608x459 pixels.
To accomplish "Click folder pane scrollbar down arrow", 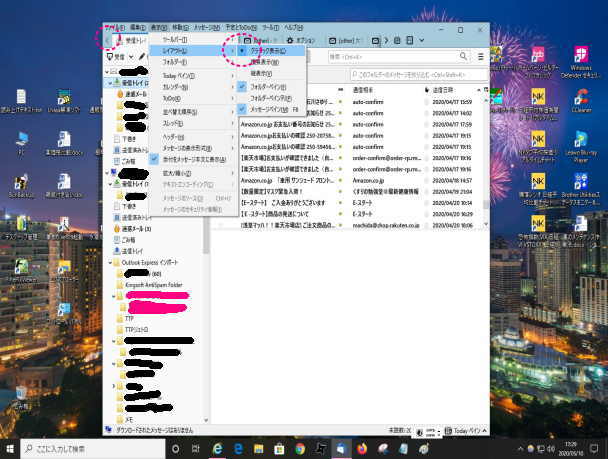I will coord(206,420).
